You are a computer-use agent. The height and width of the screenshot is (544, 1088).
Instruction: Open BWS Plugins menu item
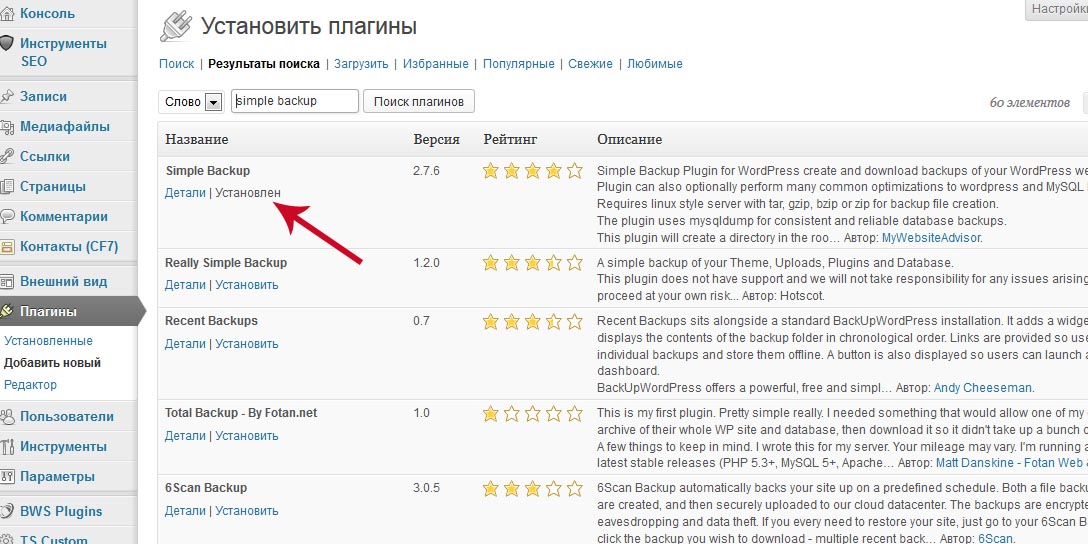pyautogui.click(x=61, y=511)
